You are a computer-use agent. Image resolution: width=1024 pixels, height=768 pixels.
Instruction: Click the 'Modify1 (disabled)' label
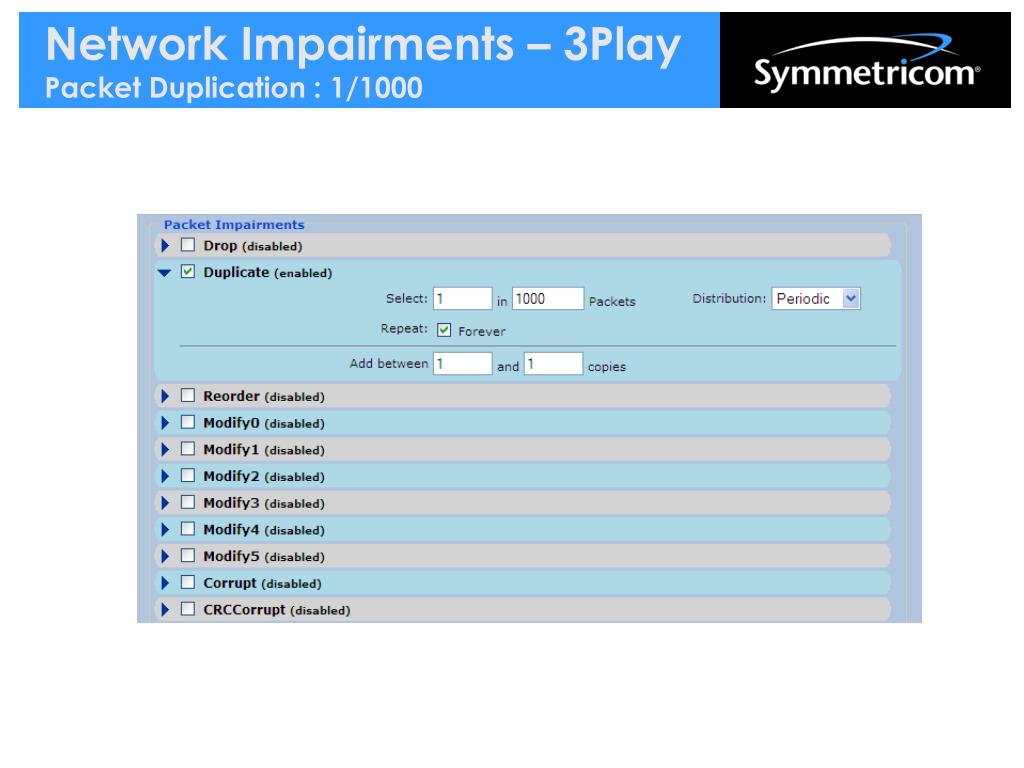click(264, 450)
